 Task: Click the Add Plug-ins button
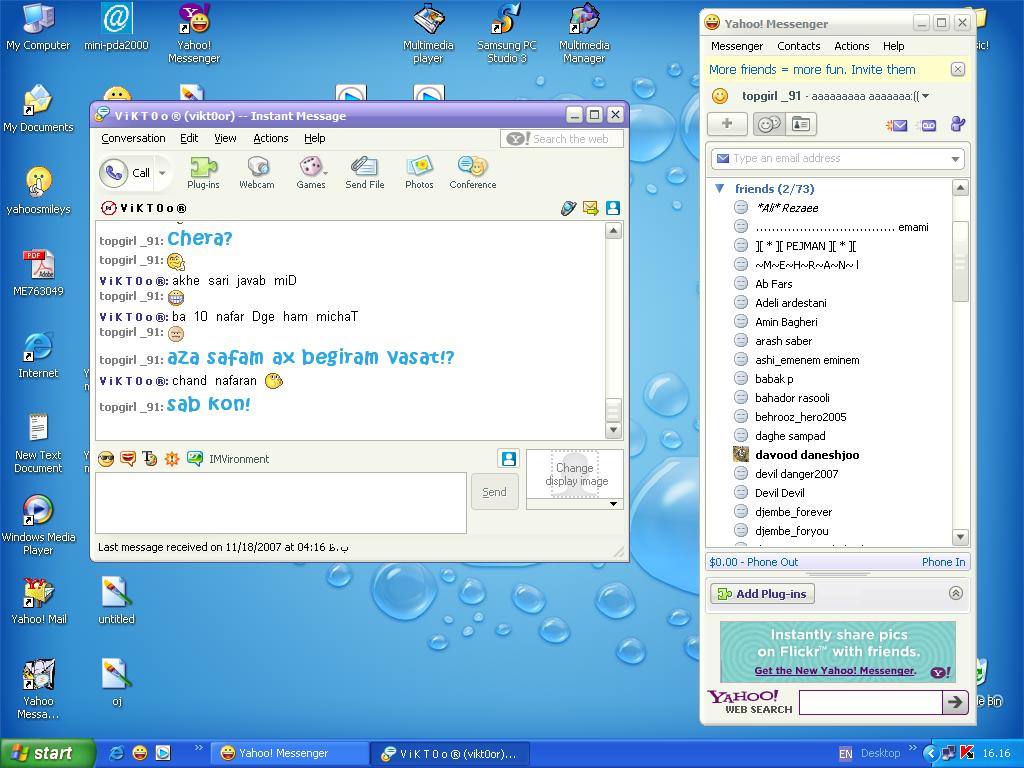click(762, 594)
